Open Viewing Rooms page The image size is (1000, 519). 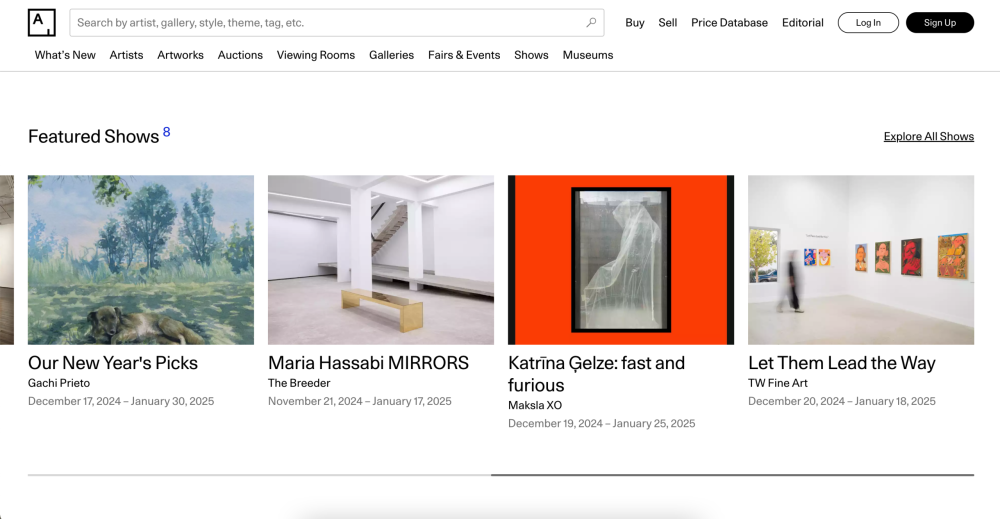tap(316, 55)
